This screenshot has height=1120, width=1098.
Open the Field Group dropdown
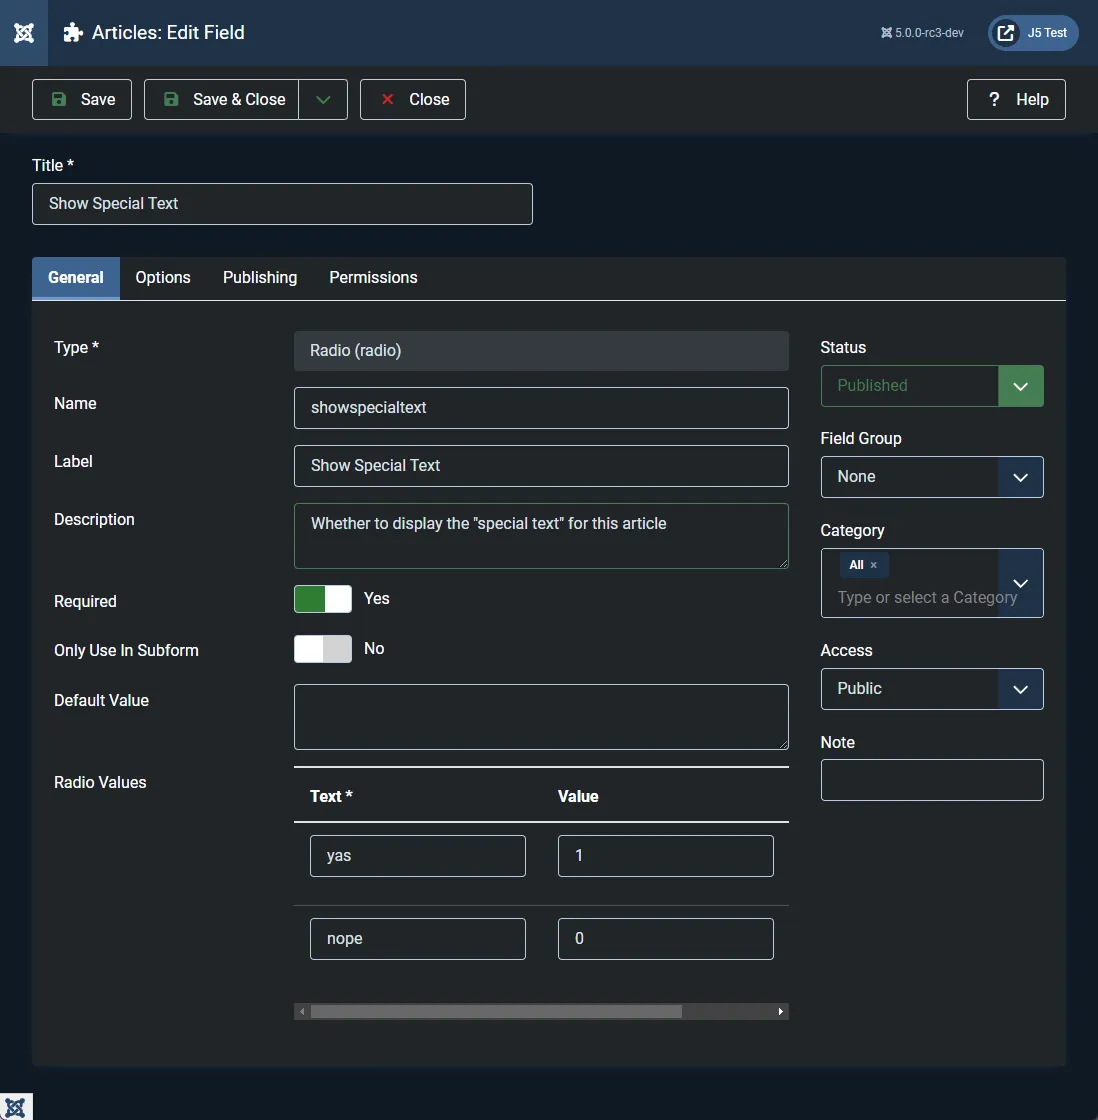point(931,477)
